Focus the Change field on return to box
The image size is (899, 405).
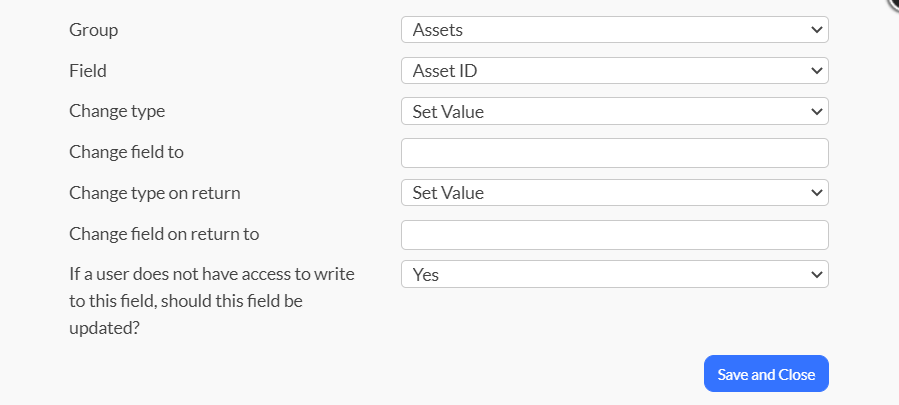pos(614,235)
